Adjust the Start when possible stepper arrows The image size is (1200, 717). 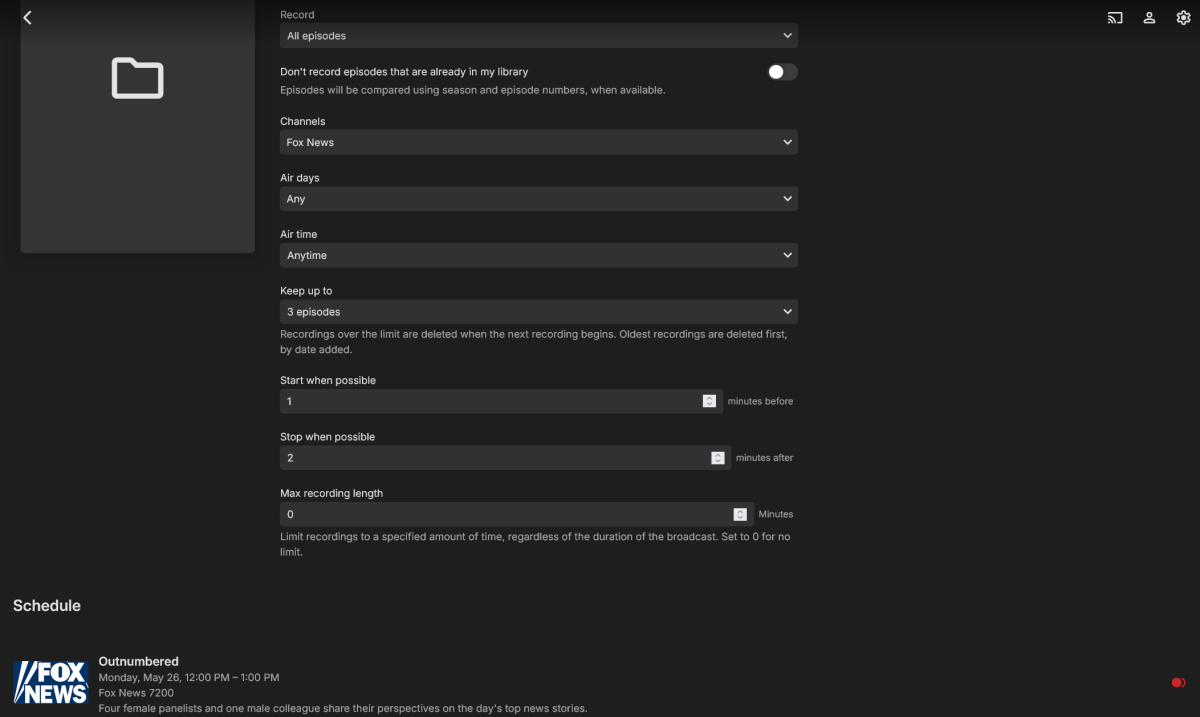pos(709,402)
